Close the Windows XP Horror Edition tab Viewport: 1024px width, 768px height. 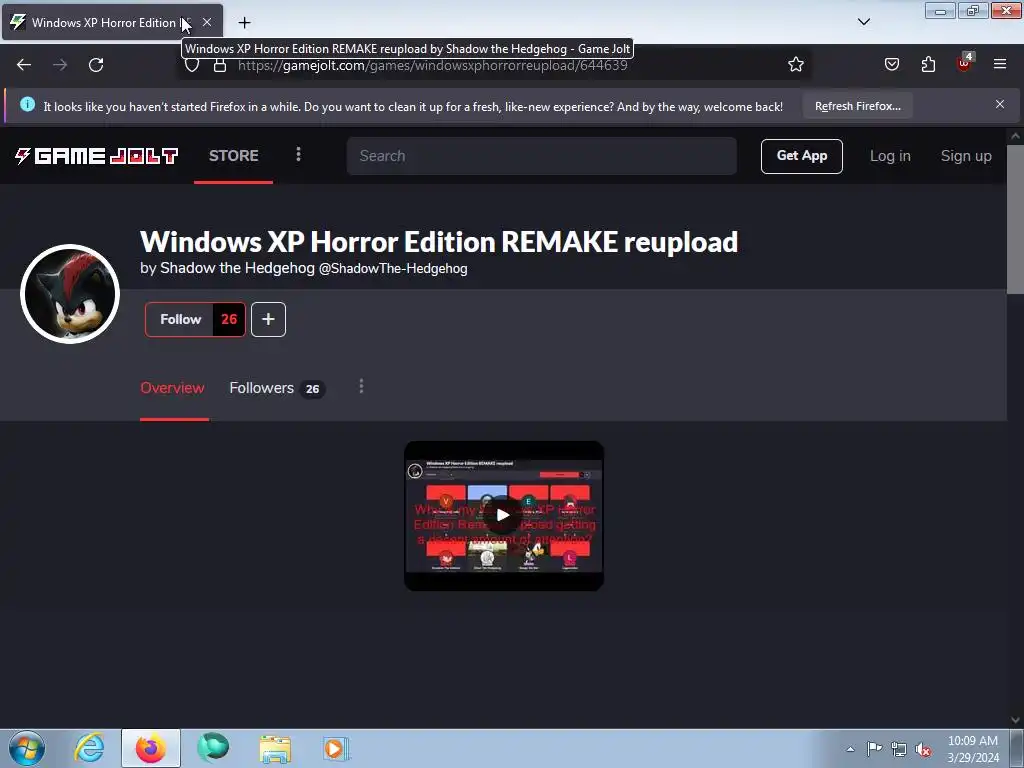tap(206, 22)
